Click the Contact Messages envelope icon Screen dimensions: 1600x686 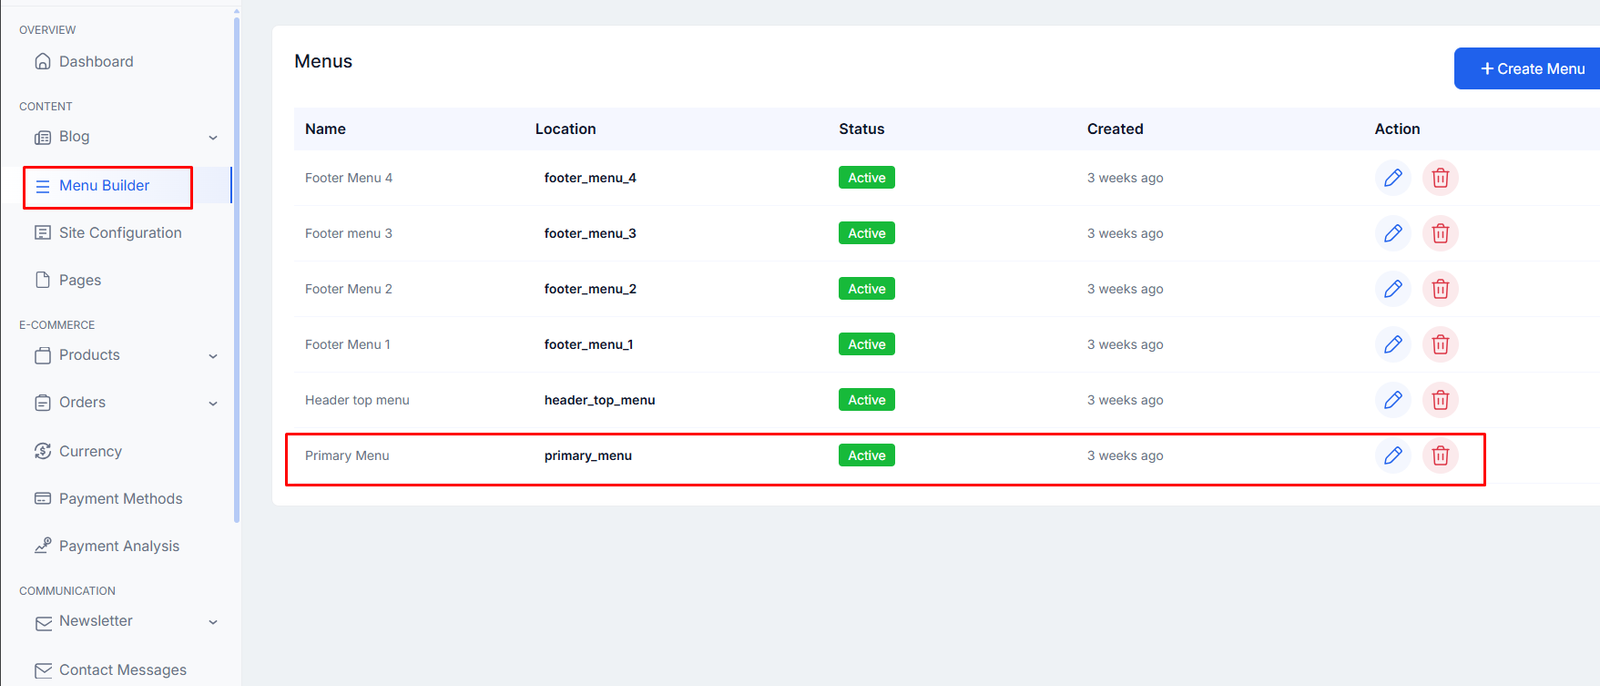coord(43,670)
